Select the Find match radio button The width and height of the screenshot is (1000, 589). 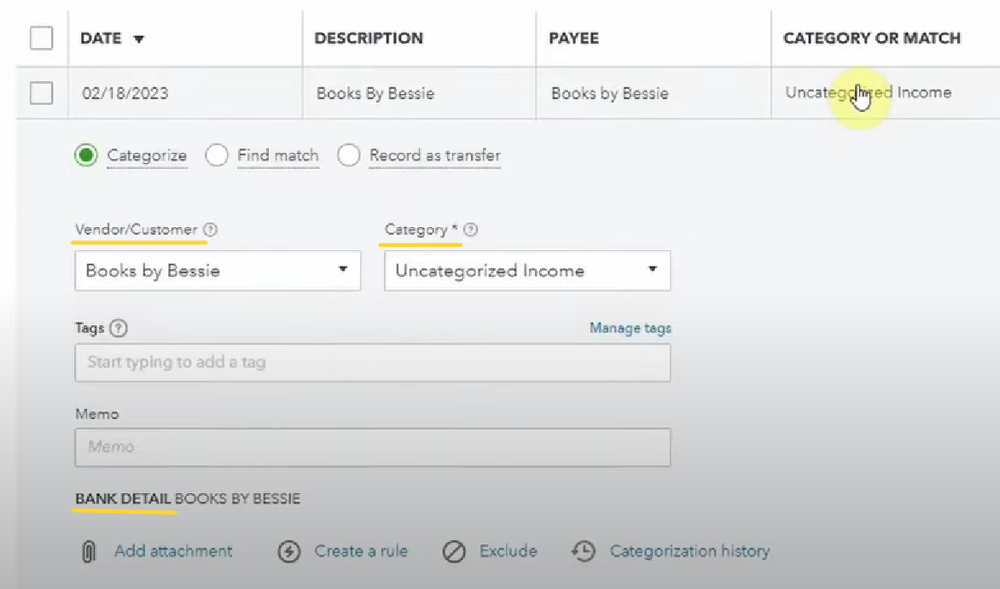click(x=217, y=156)
